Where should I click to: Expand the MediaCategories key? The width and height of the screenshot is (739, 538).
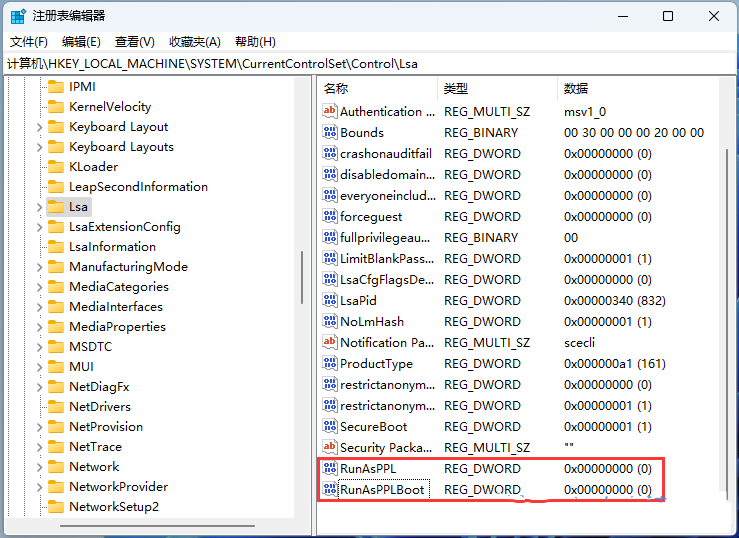click(40, 287)
